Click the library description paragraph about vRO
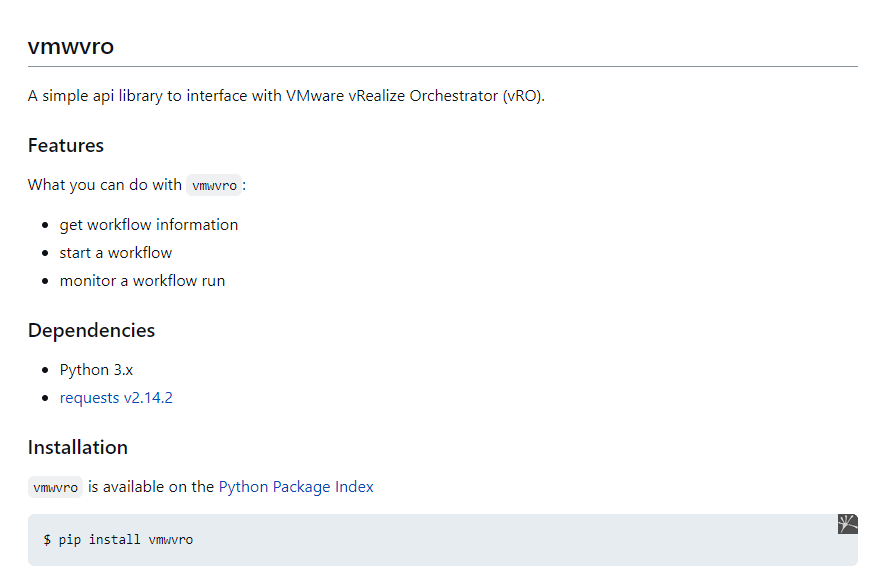This screenshot has width=883, height=582. (x=286, y=96)
